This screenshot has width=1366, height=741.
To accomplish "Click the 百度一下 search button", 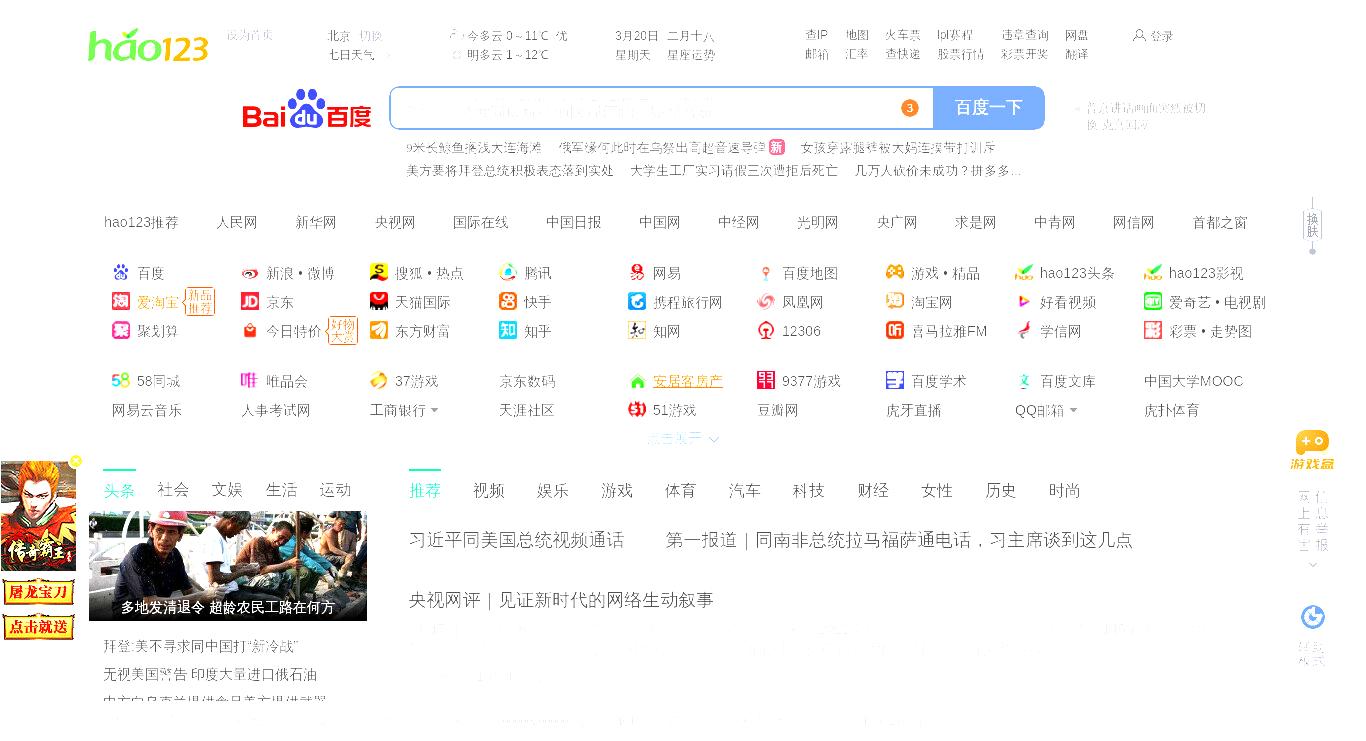I will [x=988, y=108].
